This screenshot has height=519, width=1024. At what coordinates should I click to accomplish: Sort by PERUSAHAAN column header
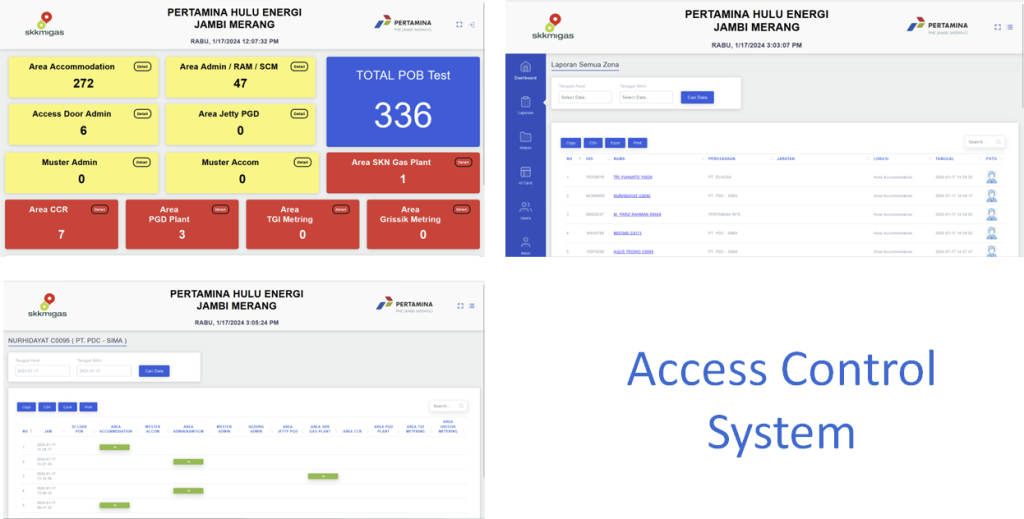[x=722, y=159]
